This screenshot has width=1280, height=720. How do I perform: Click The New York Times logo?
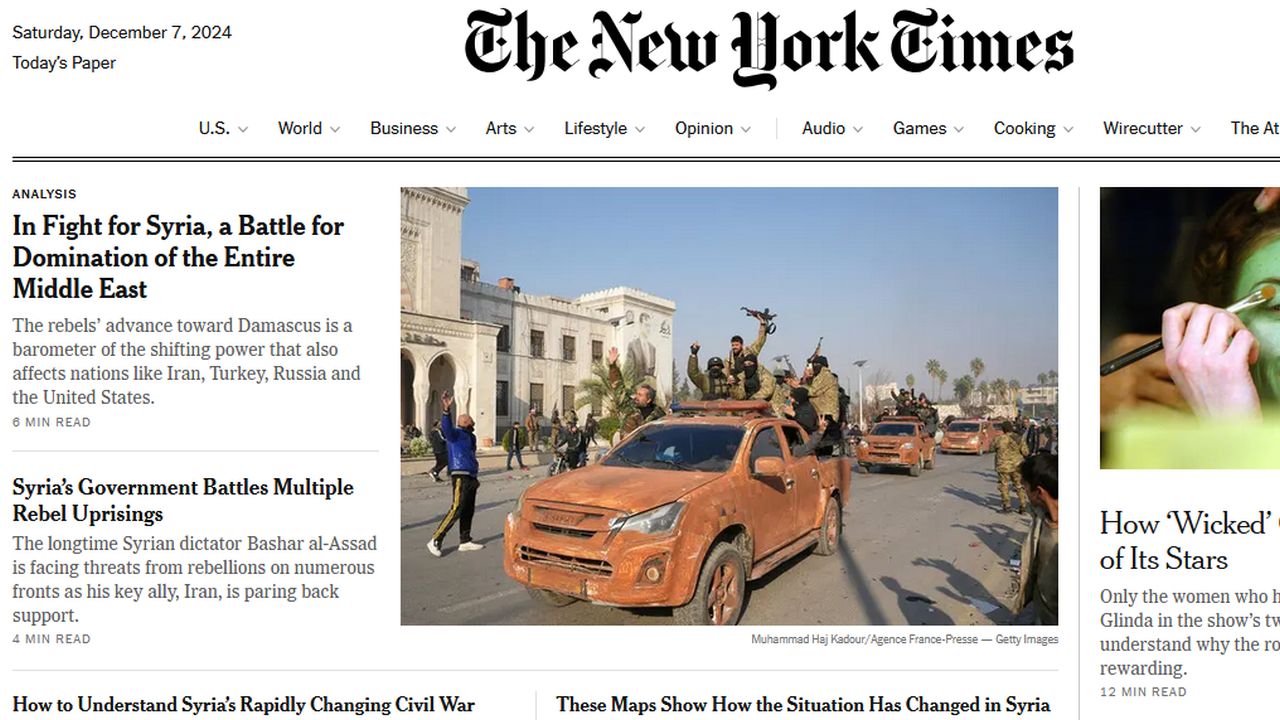(769, 47)
